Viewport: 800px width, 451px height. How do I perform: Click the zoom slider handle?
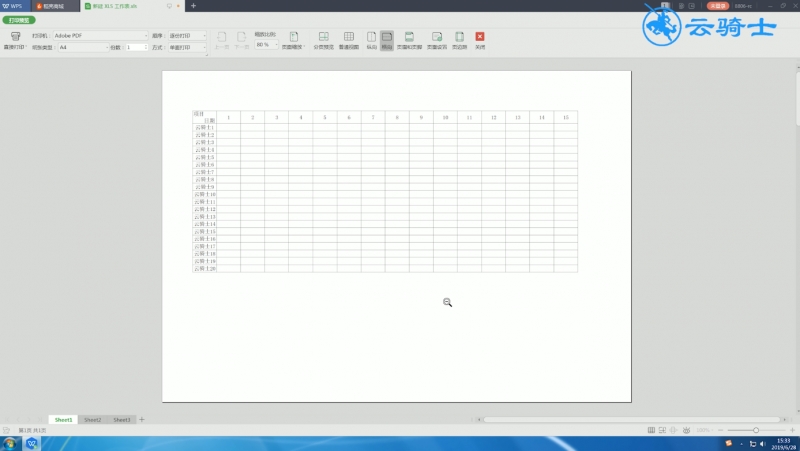(x=756, y=430)
